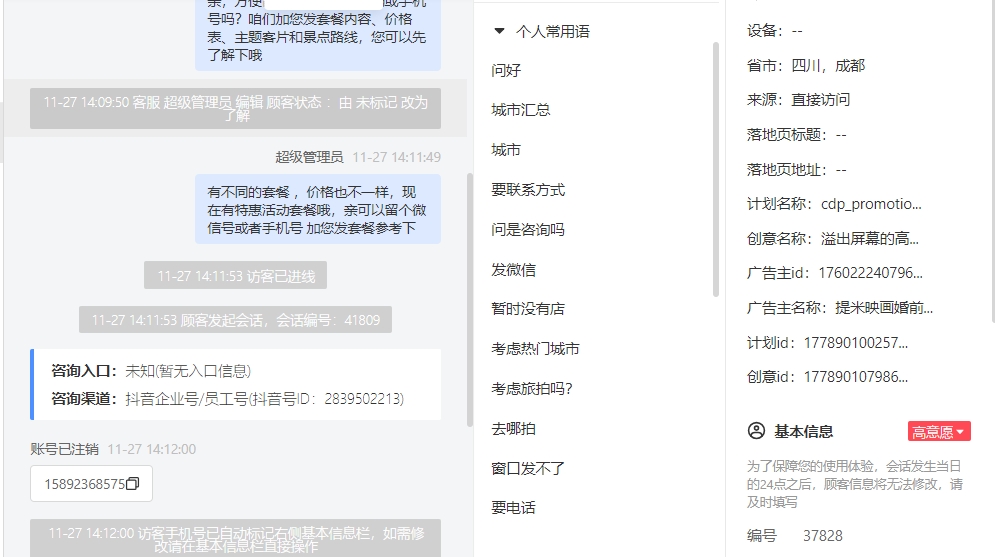Select the quick phrase 去哪拍
995x557 pixels.
point(513,429)
